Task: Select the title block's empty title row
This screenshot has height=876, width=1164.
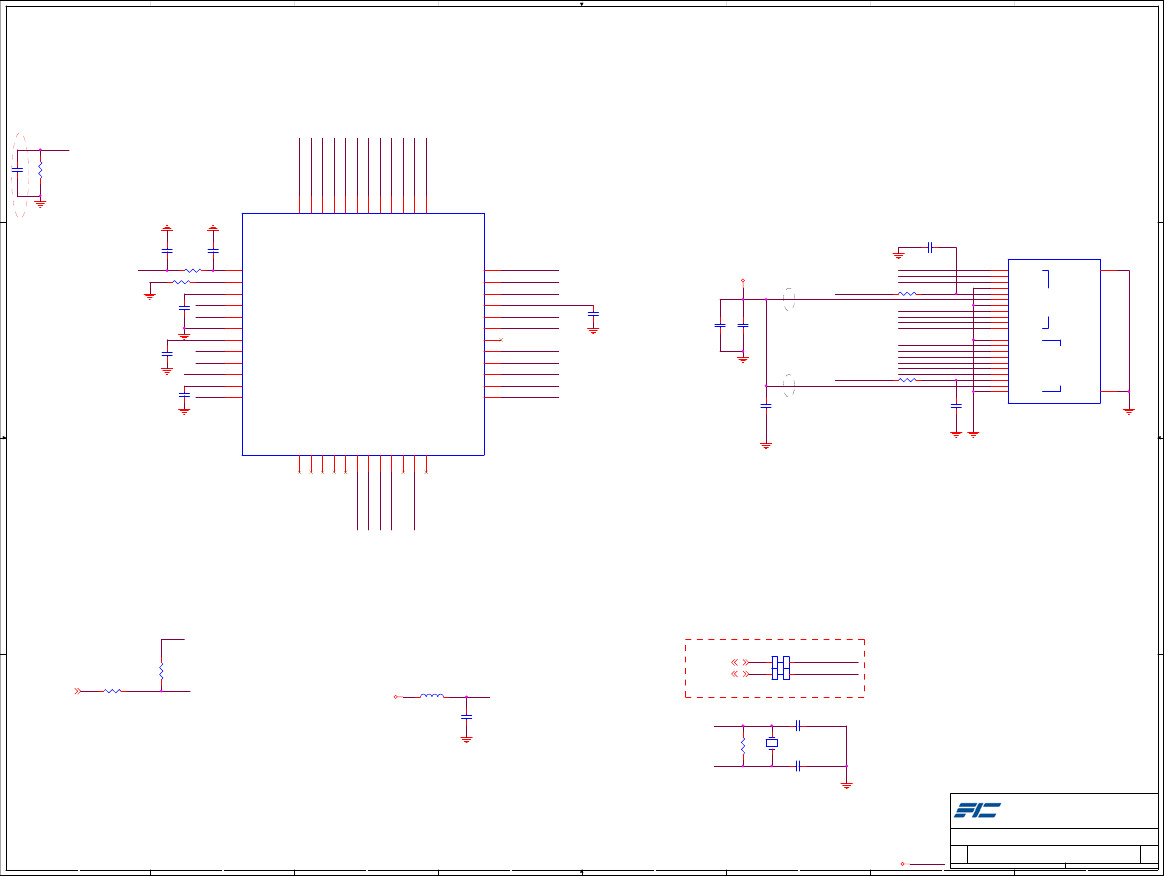Action: point(1054,837)
